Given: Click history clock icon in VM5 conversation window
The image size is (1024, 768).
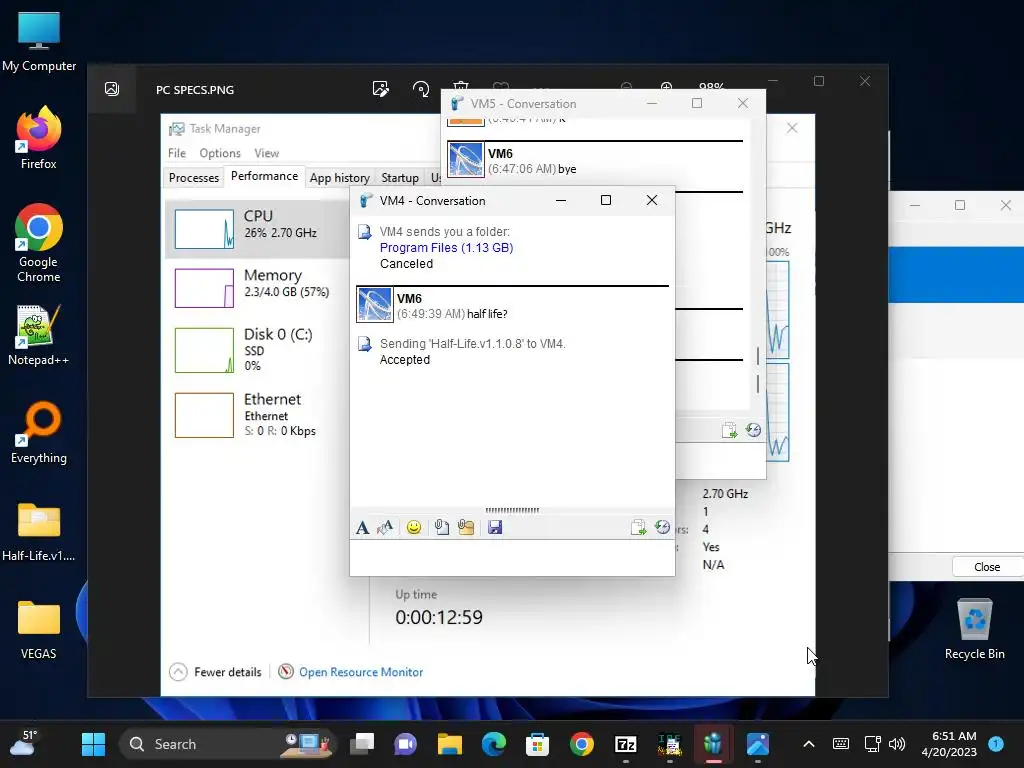Looking at the screenshot, I should point(753,430).
